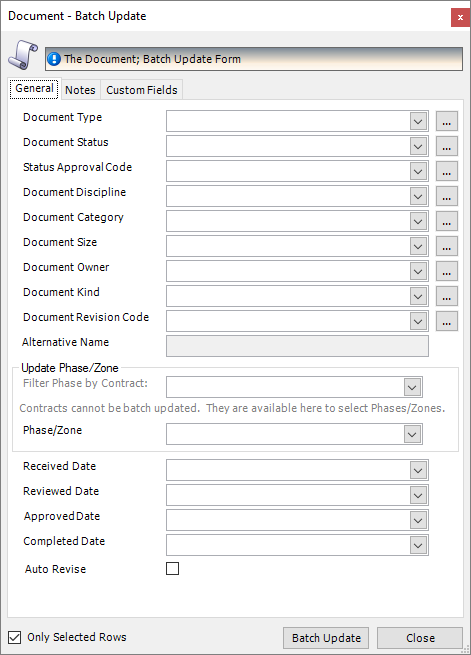
Task: Click the 'Update Phase/Zone' group label
Action: click(x=70, y=368)
